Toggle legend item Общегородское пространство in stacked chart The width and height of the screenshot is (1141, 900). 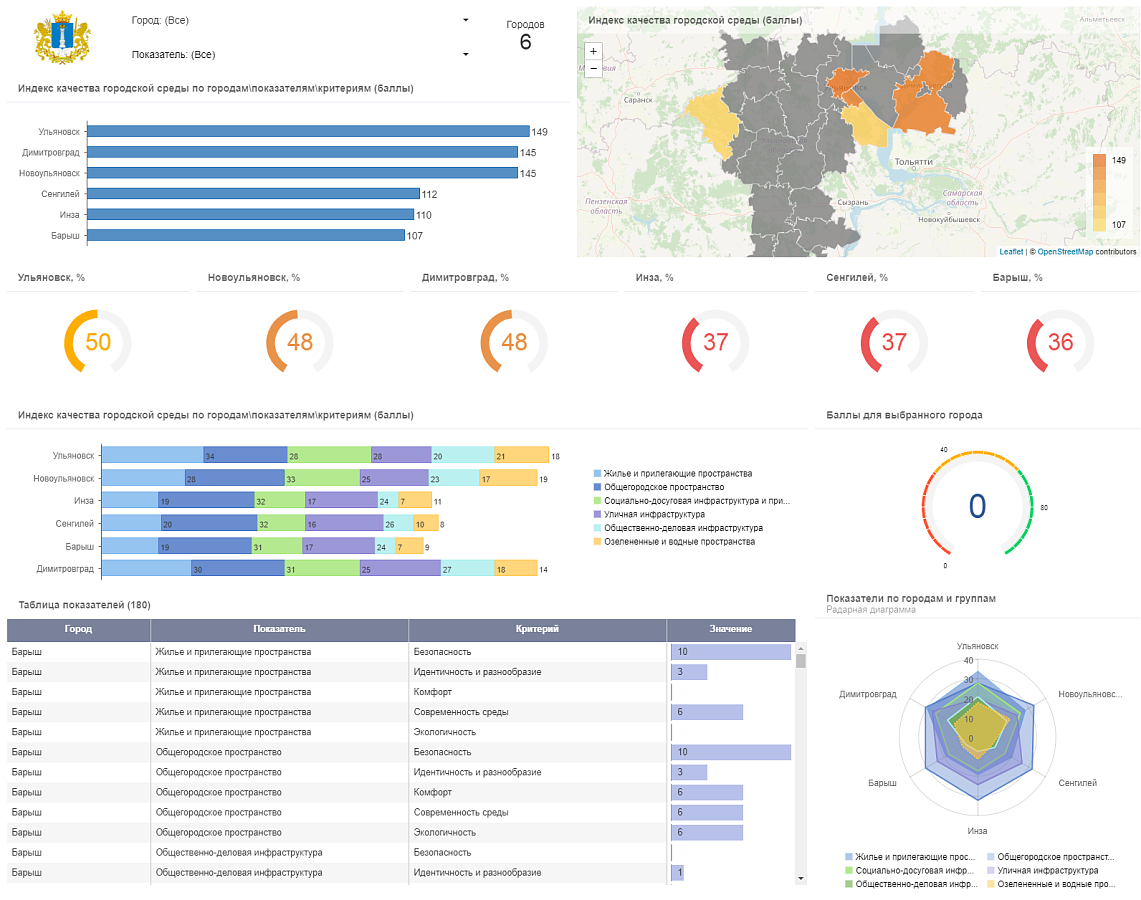(659, 487)
